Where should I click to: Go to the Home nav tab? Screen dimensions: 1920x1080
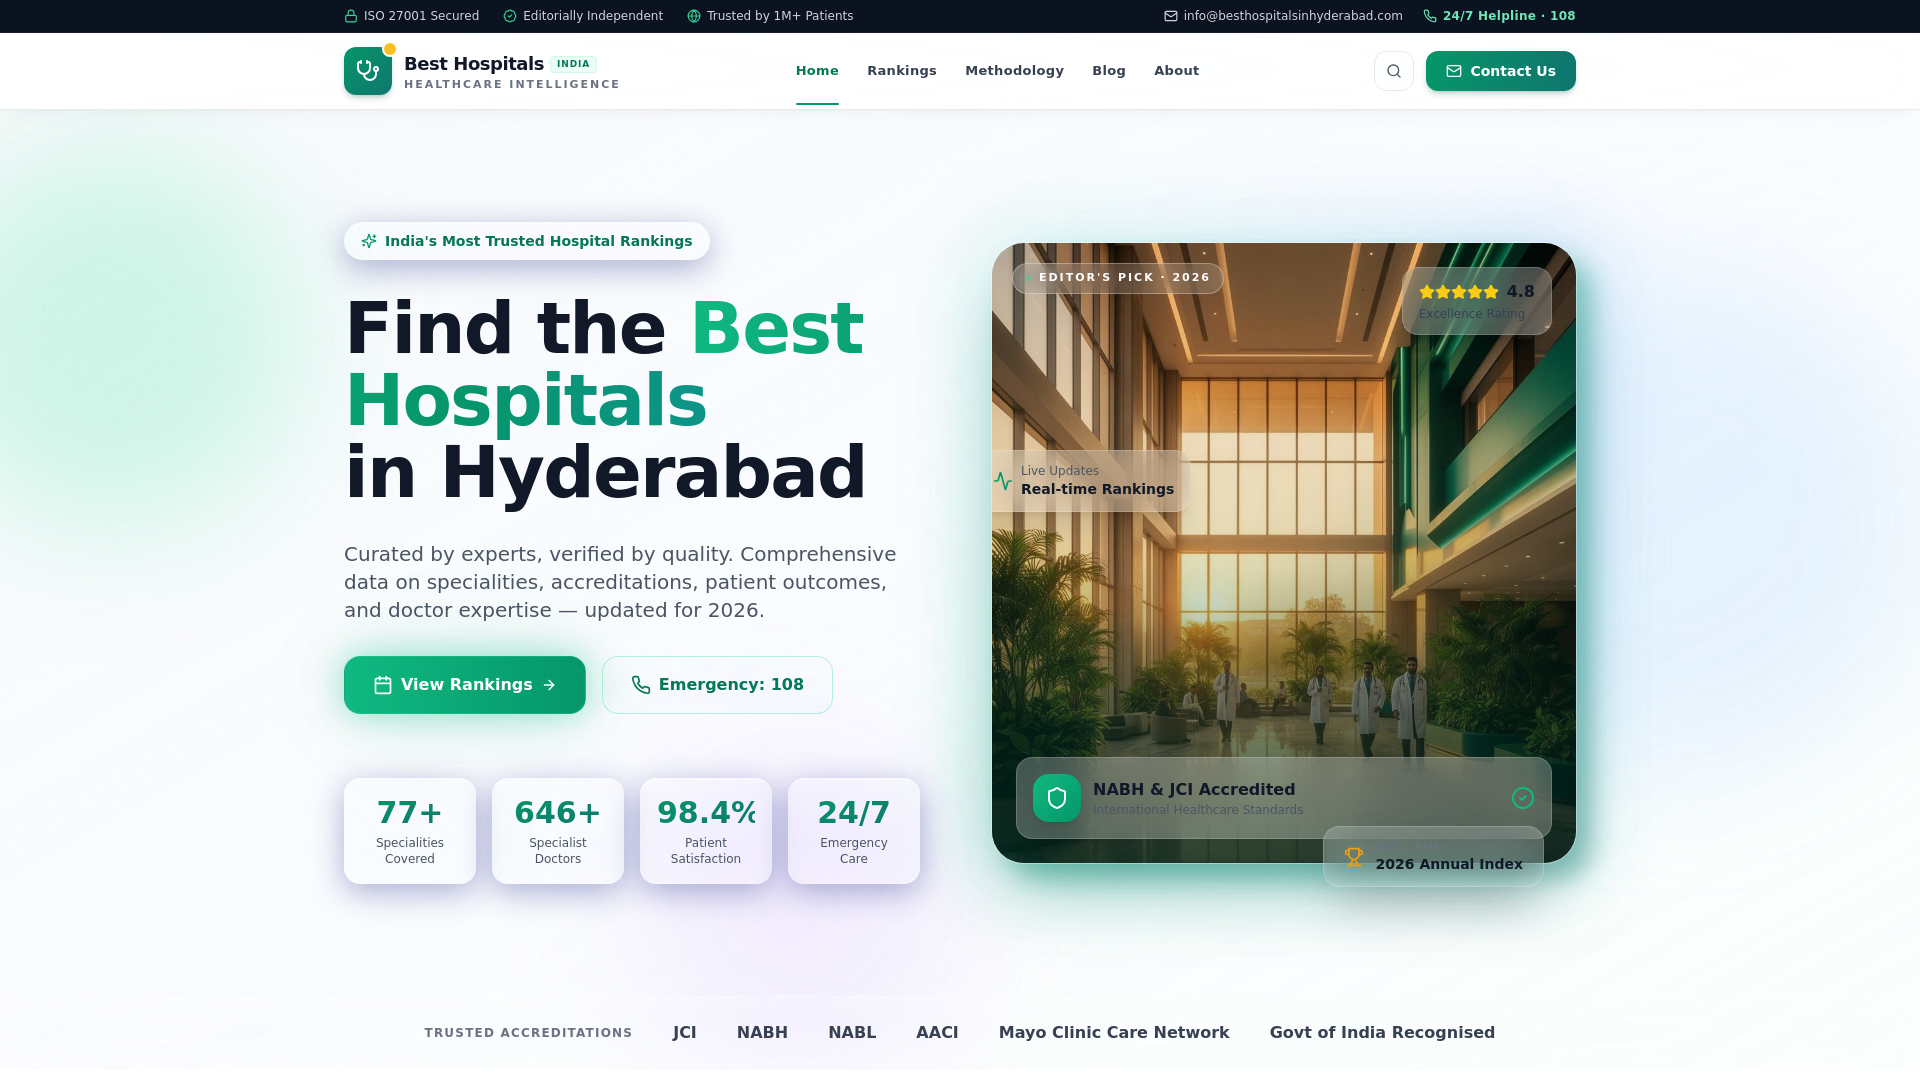(x=817, y=71)
